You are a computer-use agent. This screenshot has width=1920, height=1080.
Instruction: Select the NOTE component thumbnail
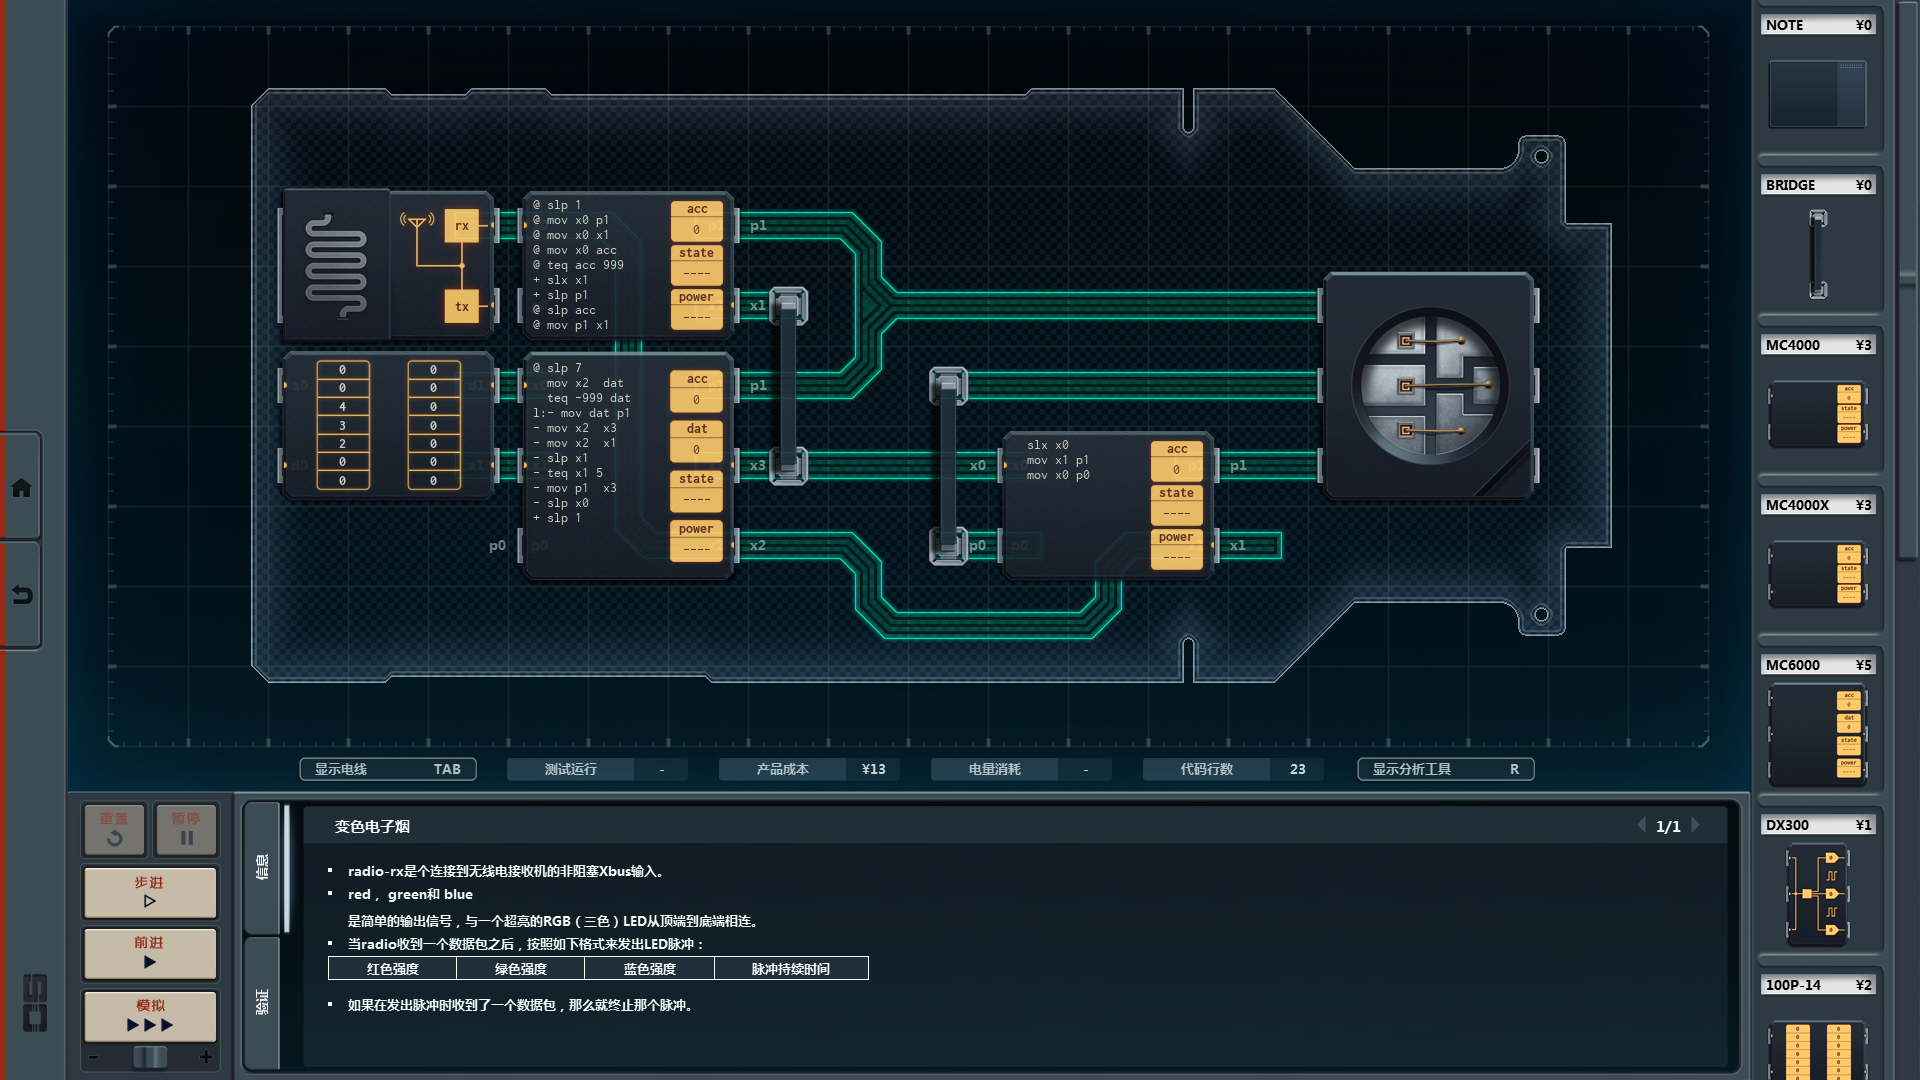(x=1817, y=94)
